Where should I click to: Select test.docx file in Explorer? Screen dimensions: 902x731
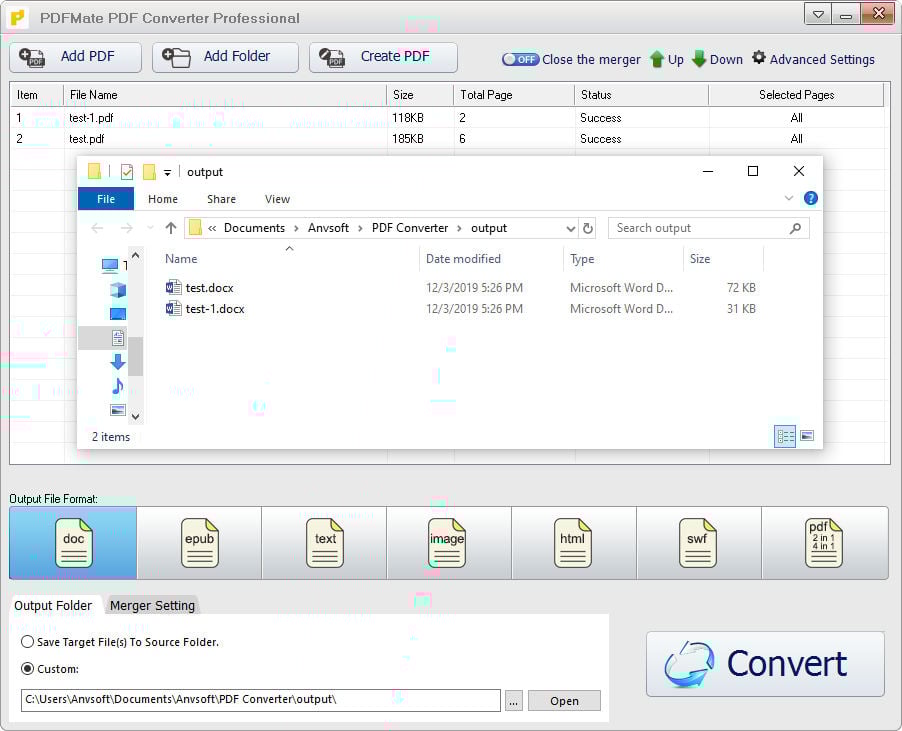209,288
